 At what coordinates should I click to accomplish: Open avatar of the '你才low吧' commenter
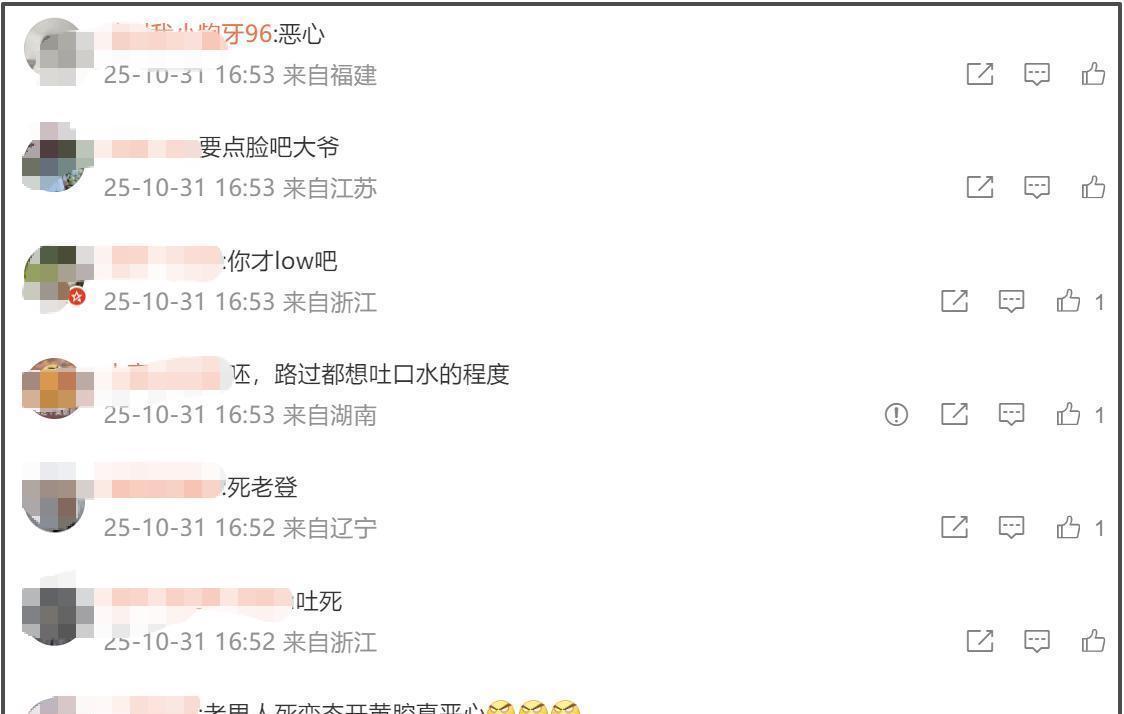(54, 278)
